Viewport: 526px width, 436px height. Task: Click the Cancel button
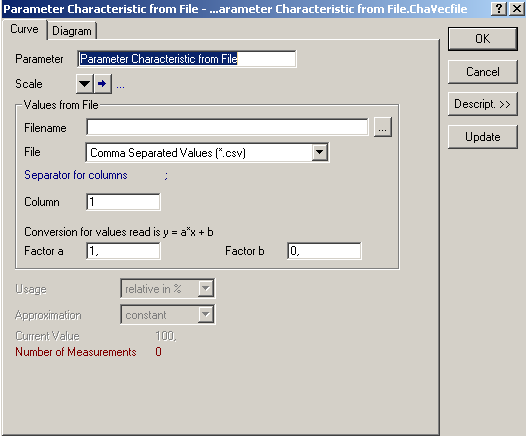pyautogui.click(x=482, y=72)
